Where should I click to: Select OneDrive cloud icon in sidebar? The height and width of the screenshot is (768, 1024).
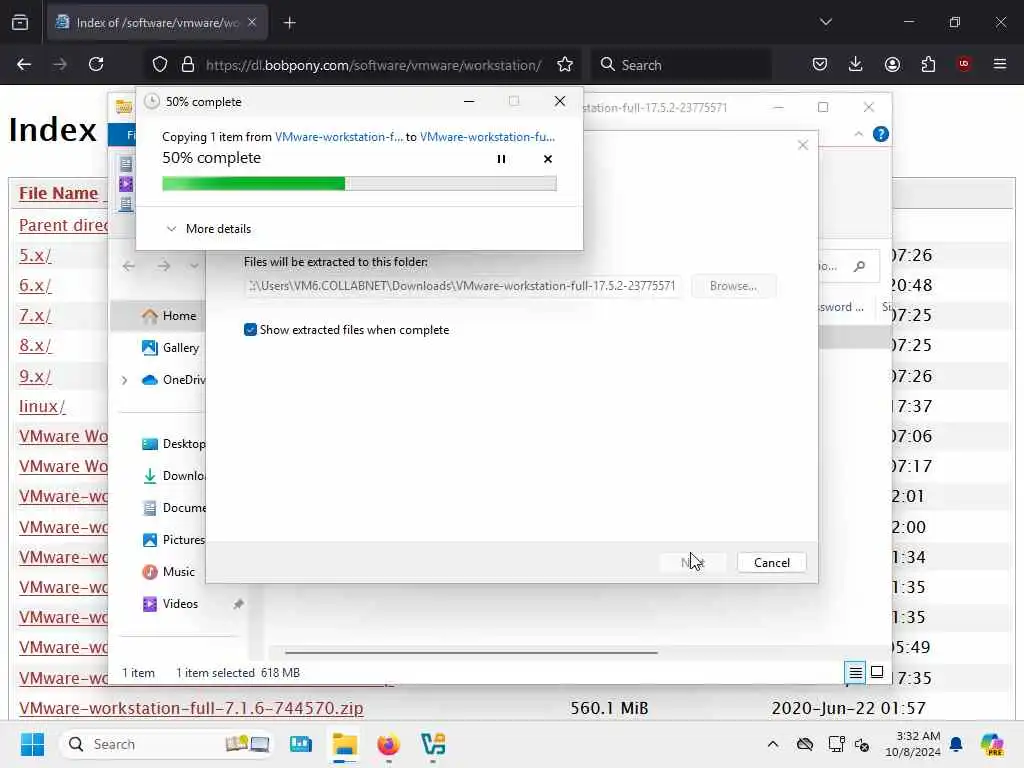pyautogui.click(x=150, y=379)
